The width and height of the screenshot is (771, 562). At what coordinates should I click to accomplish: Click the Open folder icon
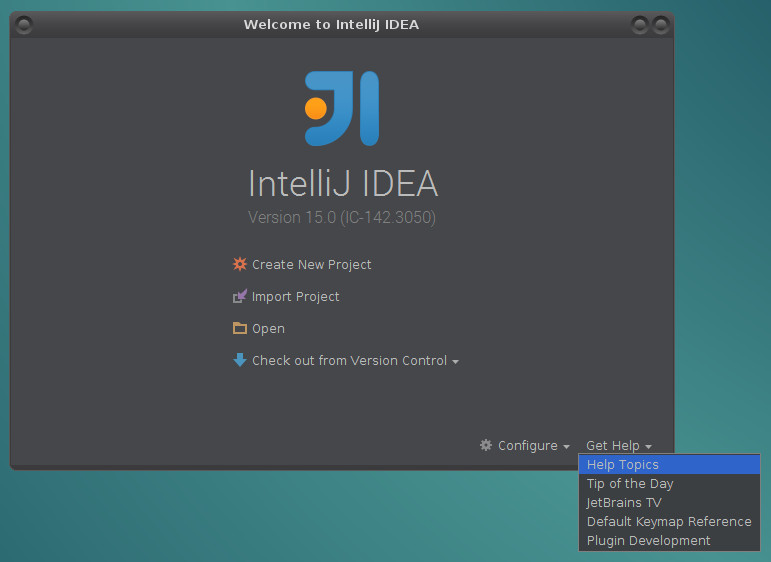[239, 328]
